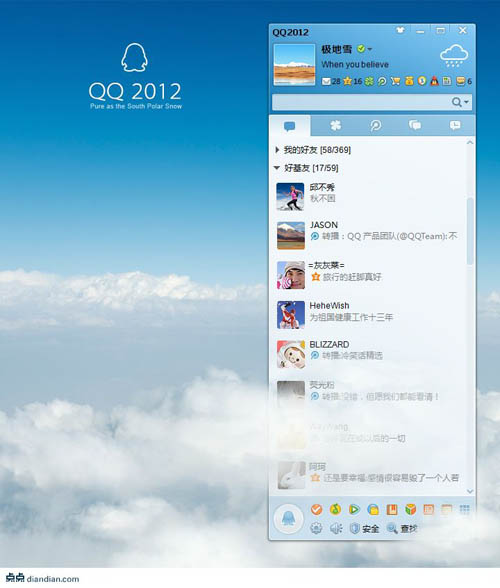
Task: Open Tencent Weibo icon in profile icon row
Action: [x=382, y=81]
